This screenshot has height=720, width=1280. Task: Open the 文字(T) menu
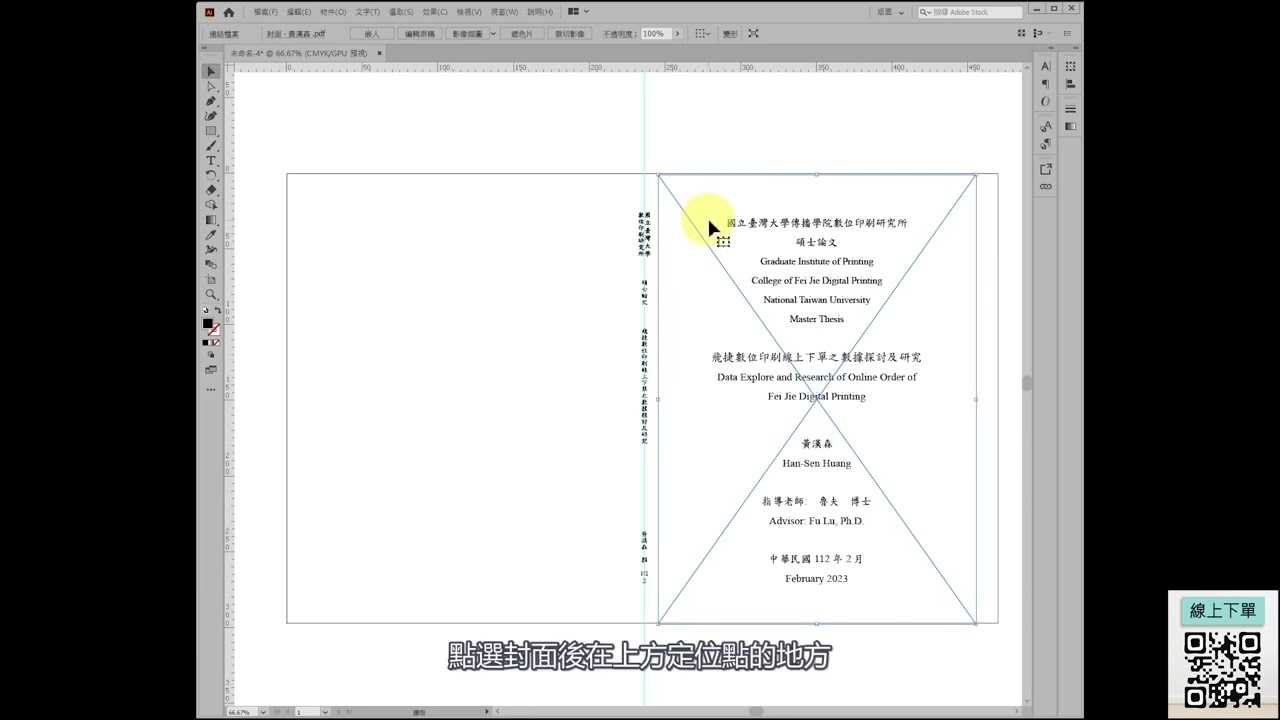(368, 12)
